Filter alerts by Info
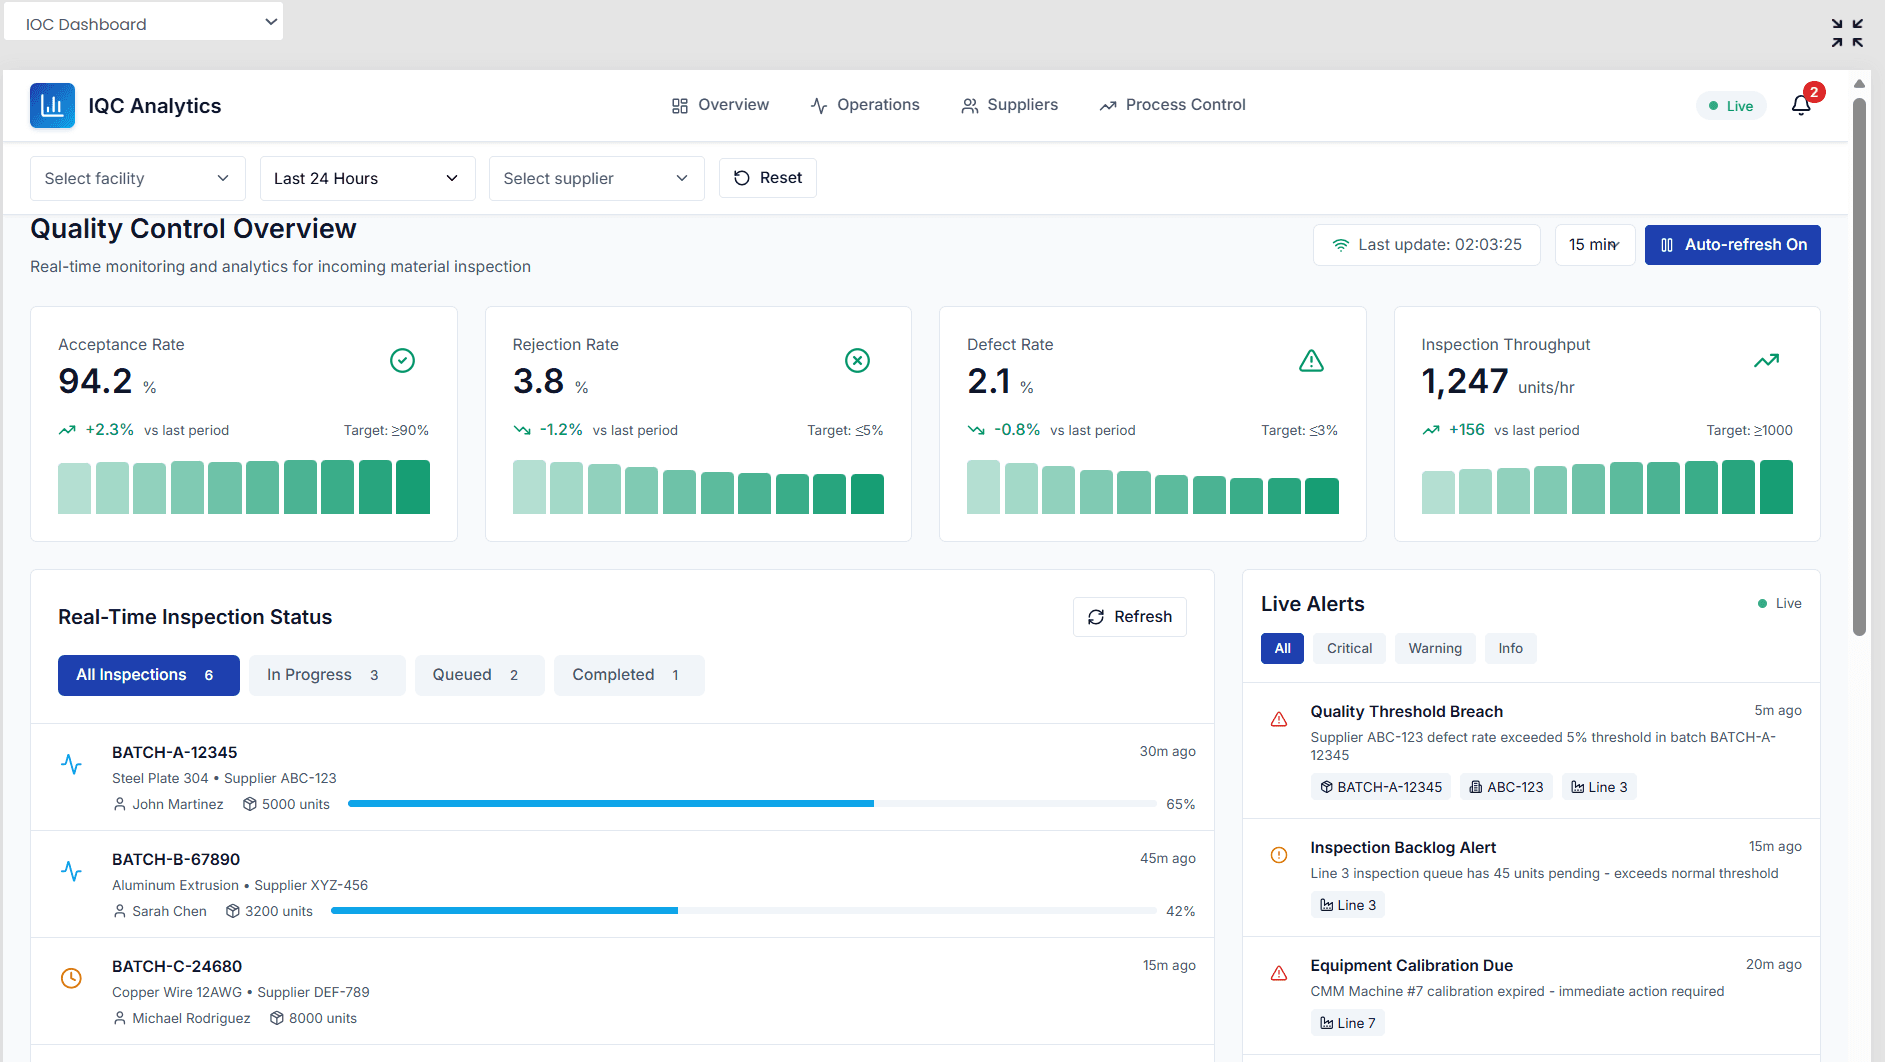The width and height of the screenshot is (1885, 1062). tap(1510, 648)
